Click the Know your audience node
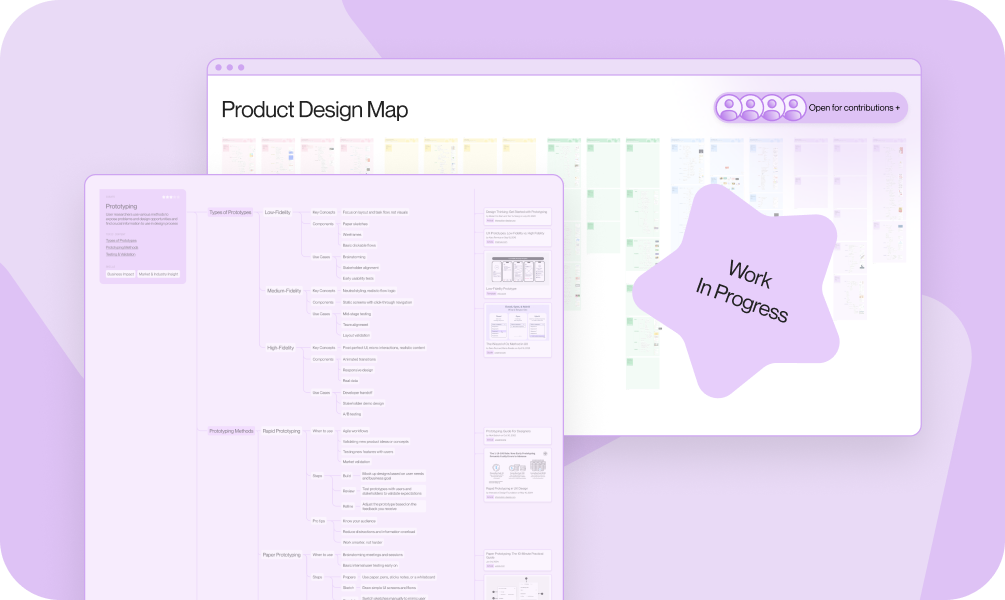The width and height of the screenshot is (1005, 600). 359,522
